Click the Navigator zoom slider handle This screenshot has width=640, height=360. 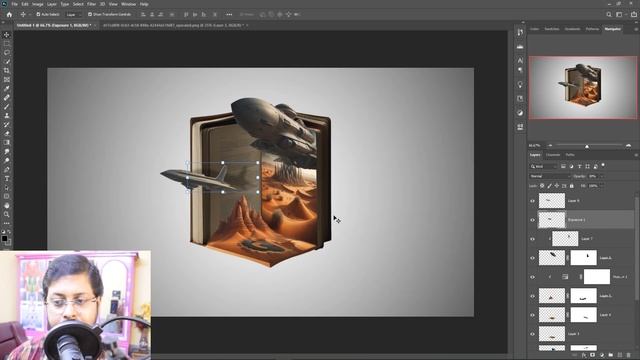(587, 146)
